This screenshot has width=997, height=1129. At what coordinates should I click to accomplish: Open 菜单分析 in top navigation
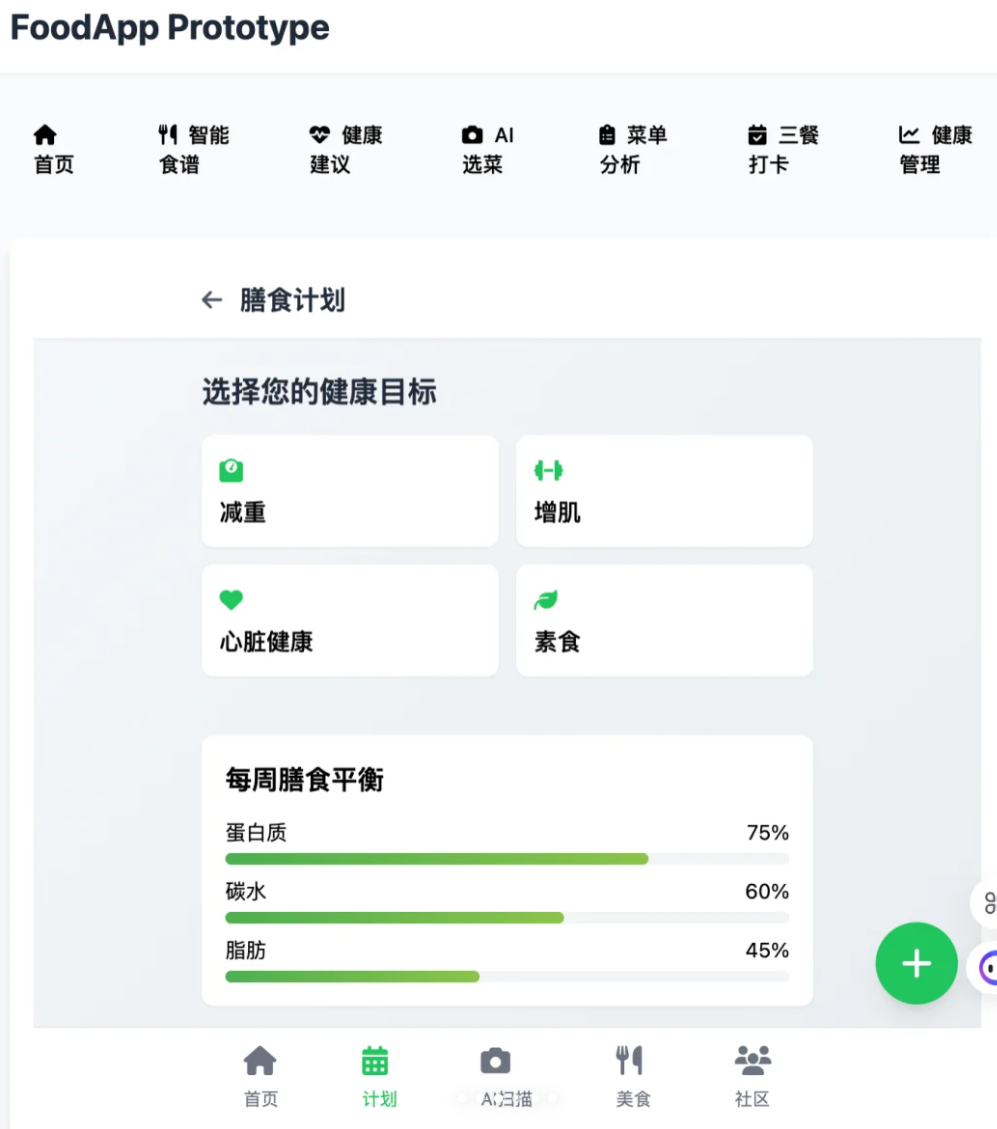(632, 150)
